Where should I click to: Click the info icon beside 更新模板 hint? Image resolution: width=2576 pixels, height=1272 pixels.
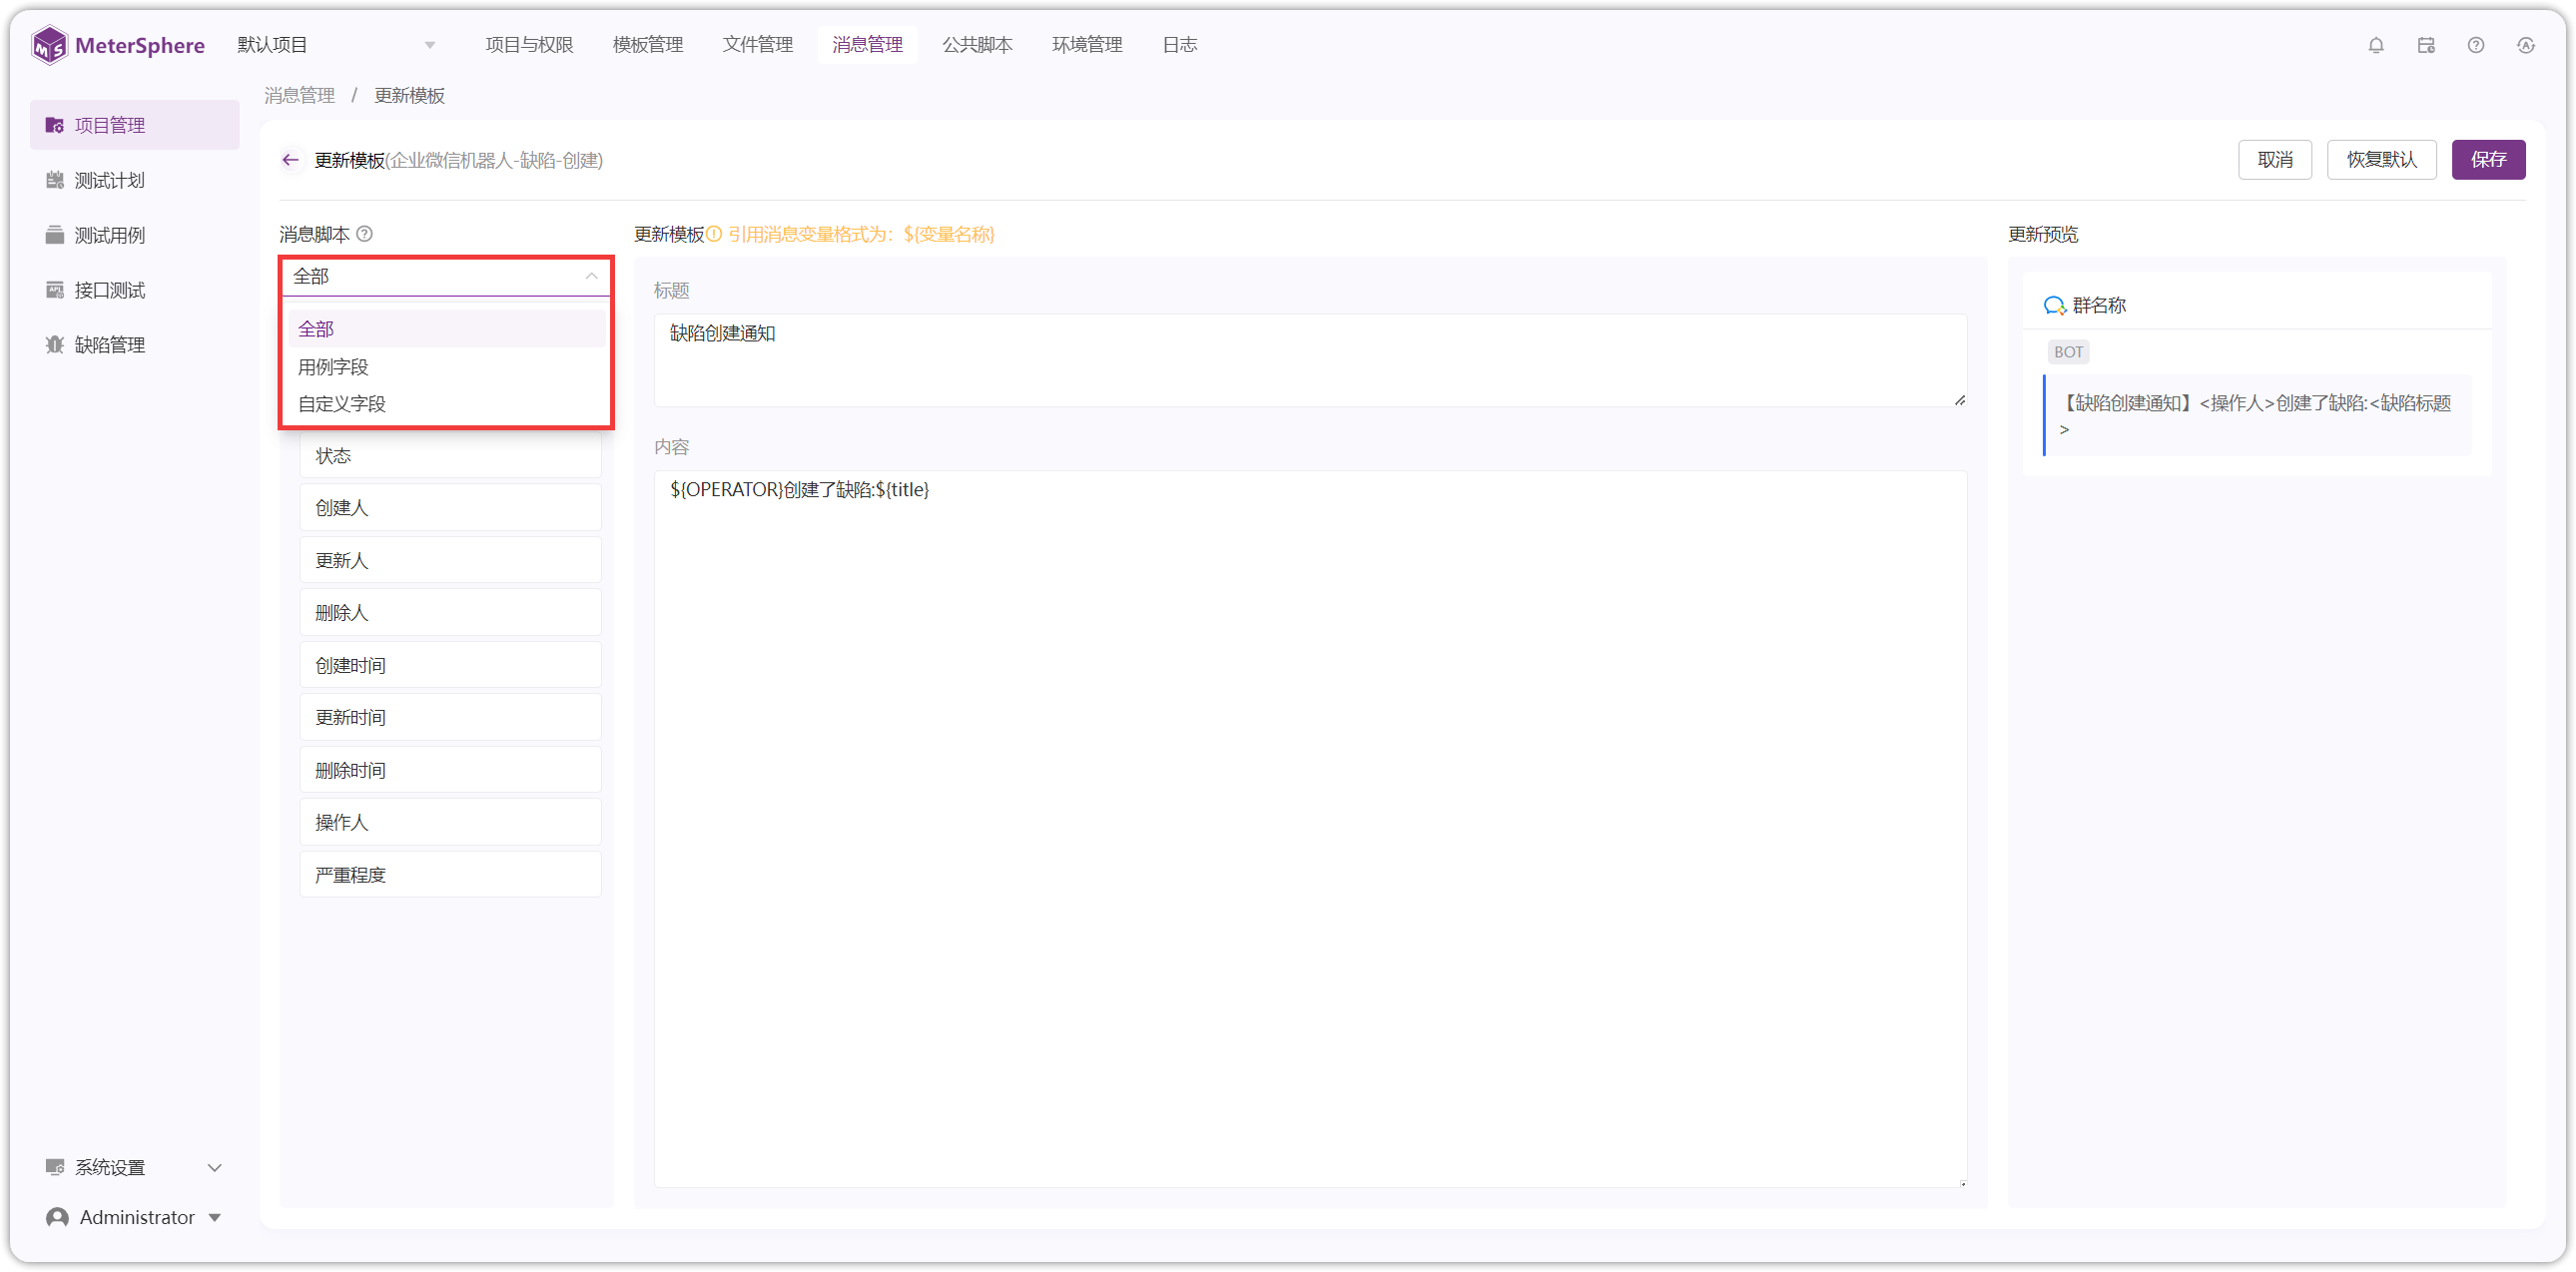714,234
